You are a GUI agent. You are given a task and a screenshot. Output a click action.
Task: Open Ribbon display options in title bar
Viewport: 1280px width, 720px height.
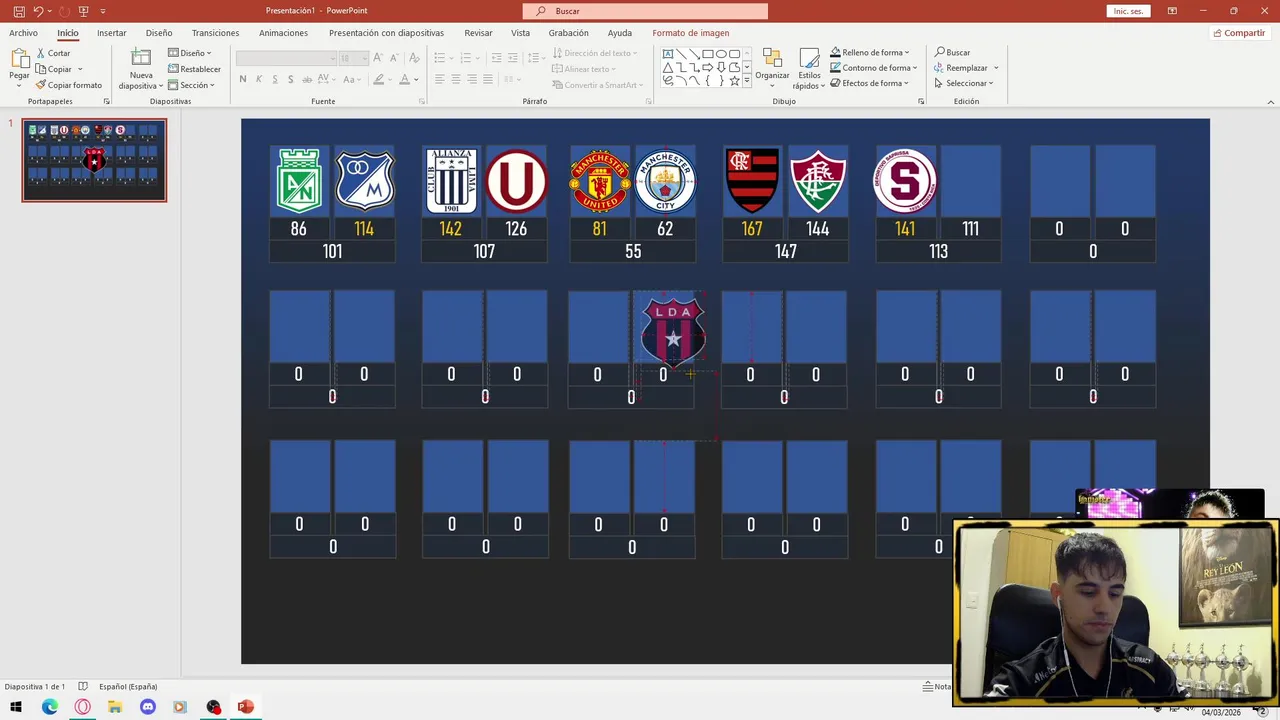point(1172,11)
